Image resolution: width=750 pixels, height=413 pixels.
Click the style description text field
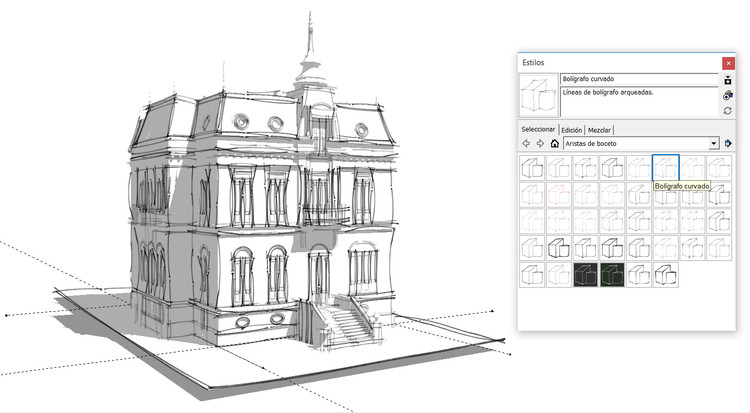click(x=639, y=100)
